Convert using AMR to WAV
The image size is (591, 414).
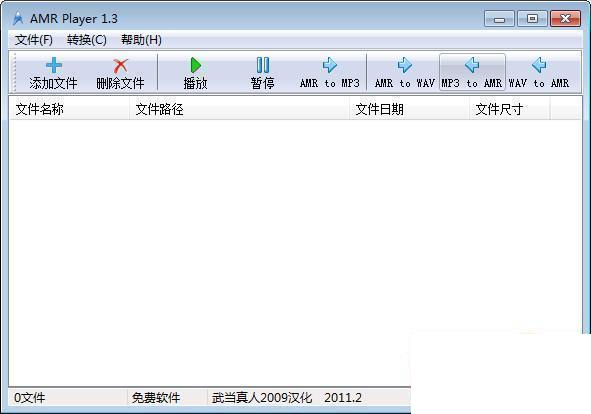(405, 72)
